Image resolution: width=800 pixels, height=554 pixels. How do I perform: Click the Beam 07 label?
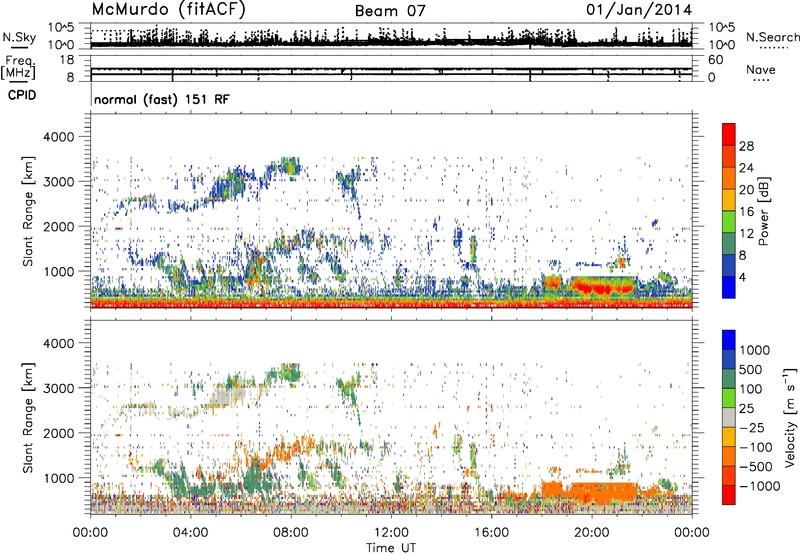point(390,11)
